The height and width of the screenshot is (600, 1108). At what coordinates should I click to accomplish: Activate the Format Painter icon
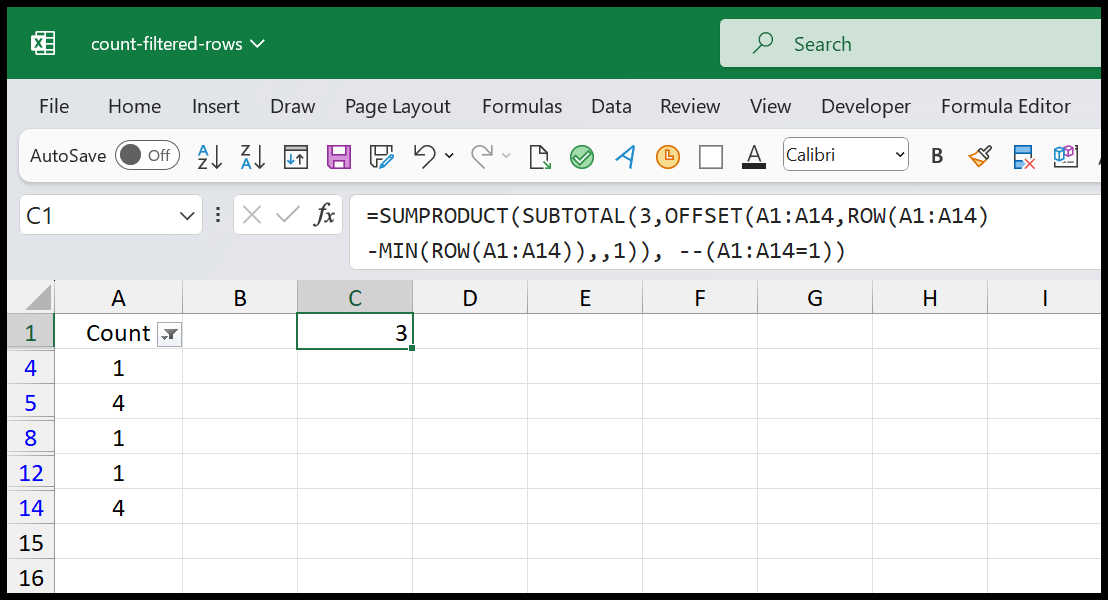pyautogui.click(x=981, y=156)
